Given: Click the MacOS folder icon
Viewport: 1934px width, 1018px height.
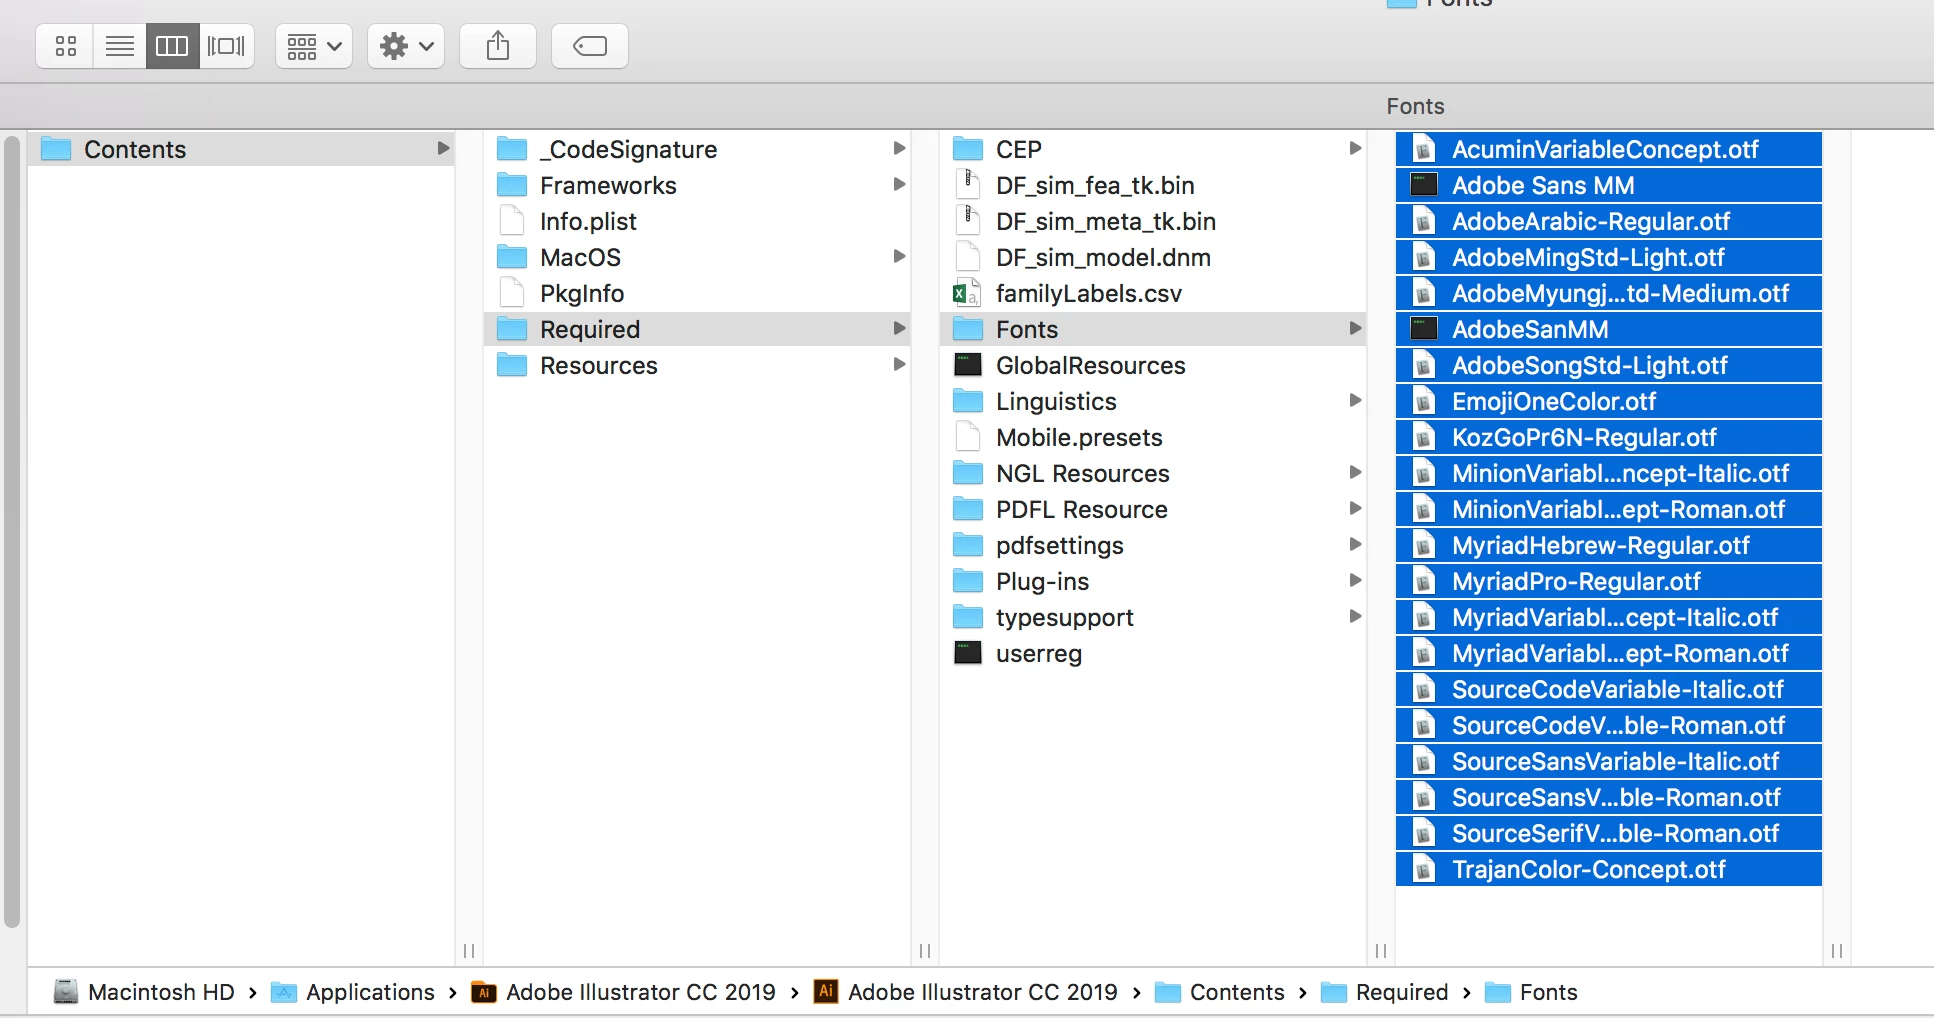Looking at the screenshot, I should click(x=512, y=257).
